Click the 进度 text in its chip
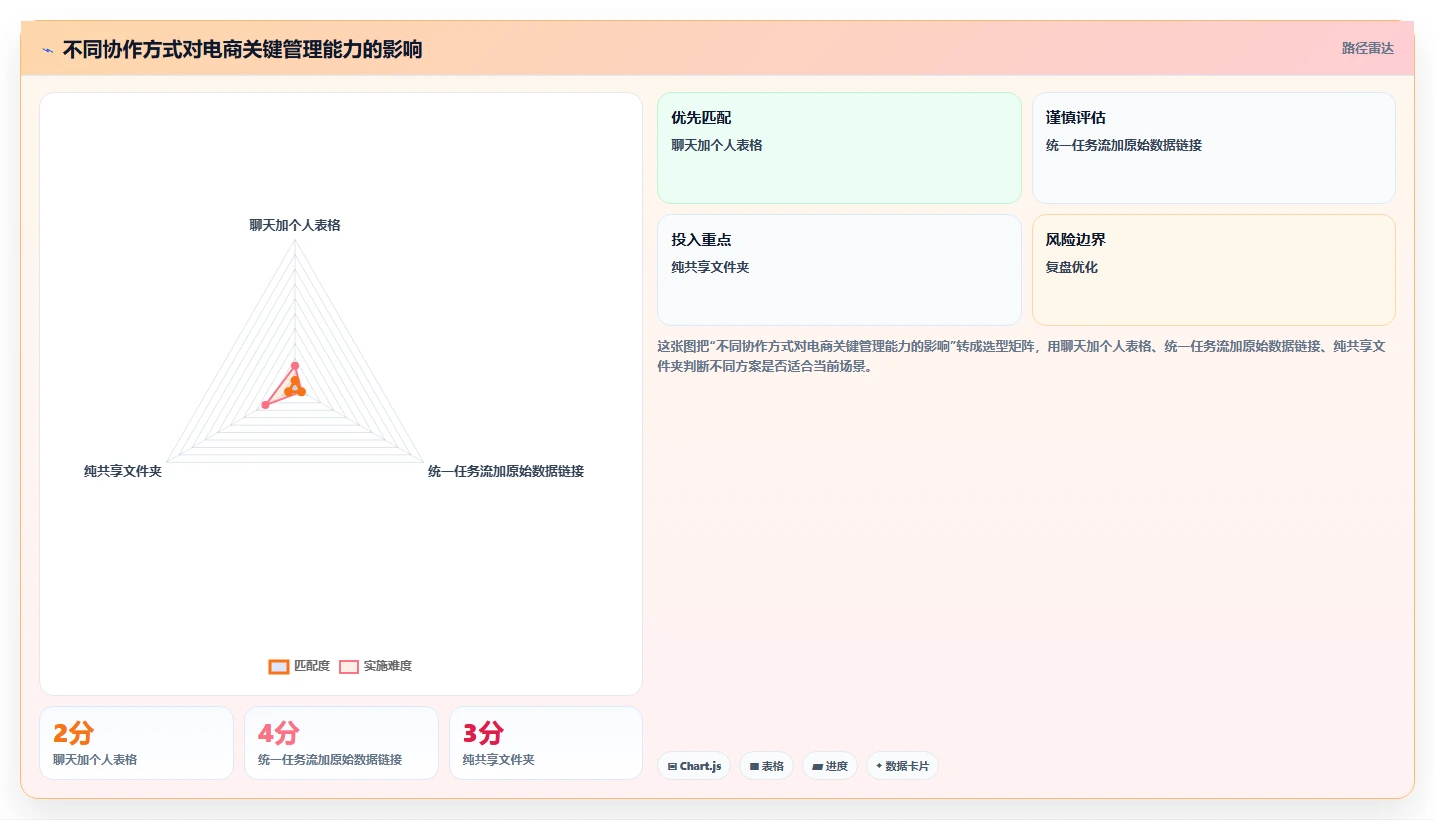The image size is (1435, 820). [837, 766]
